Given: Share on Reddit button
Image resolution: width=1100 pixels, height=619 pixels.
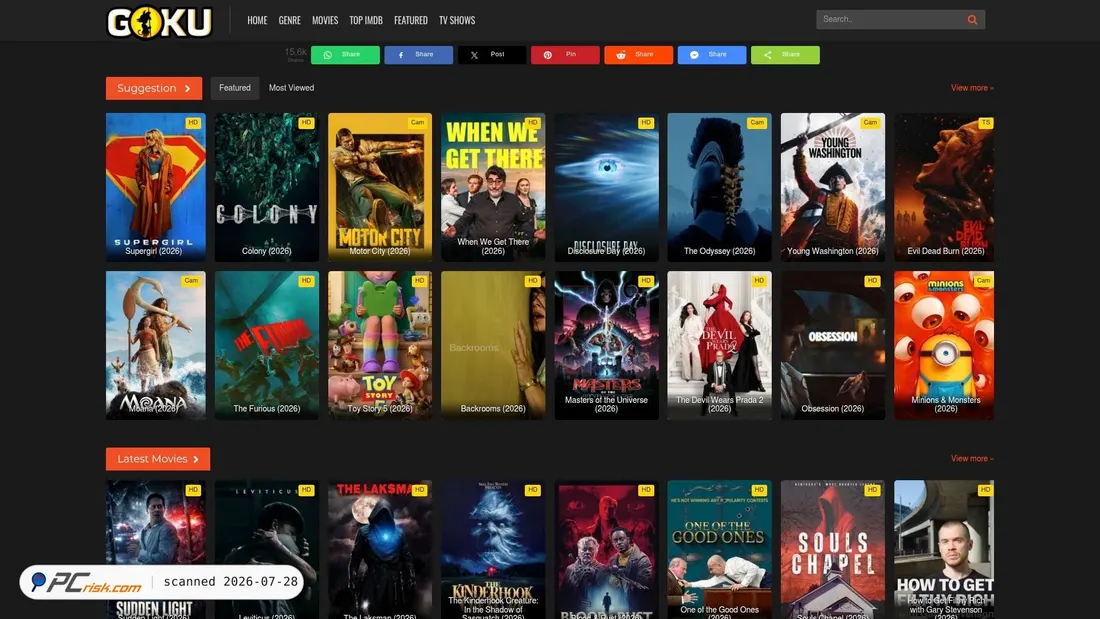Looking at the screenshot, I should (638, 55).
